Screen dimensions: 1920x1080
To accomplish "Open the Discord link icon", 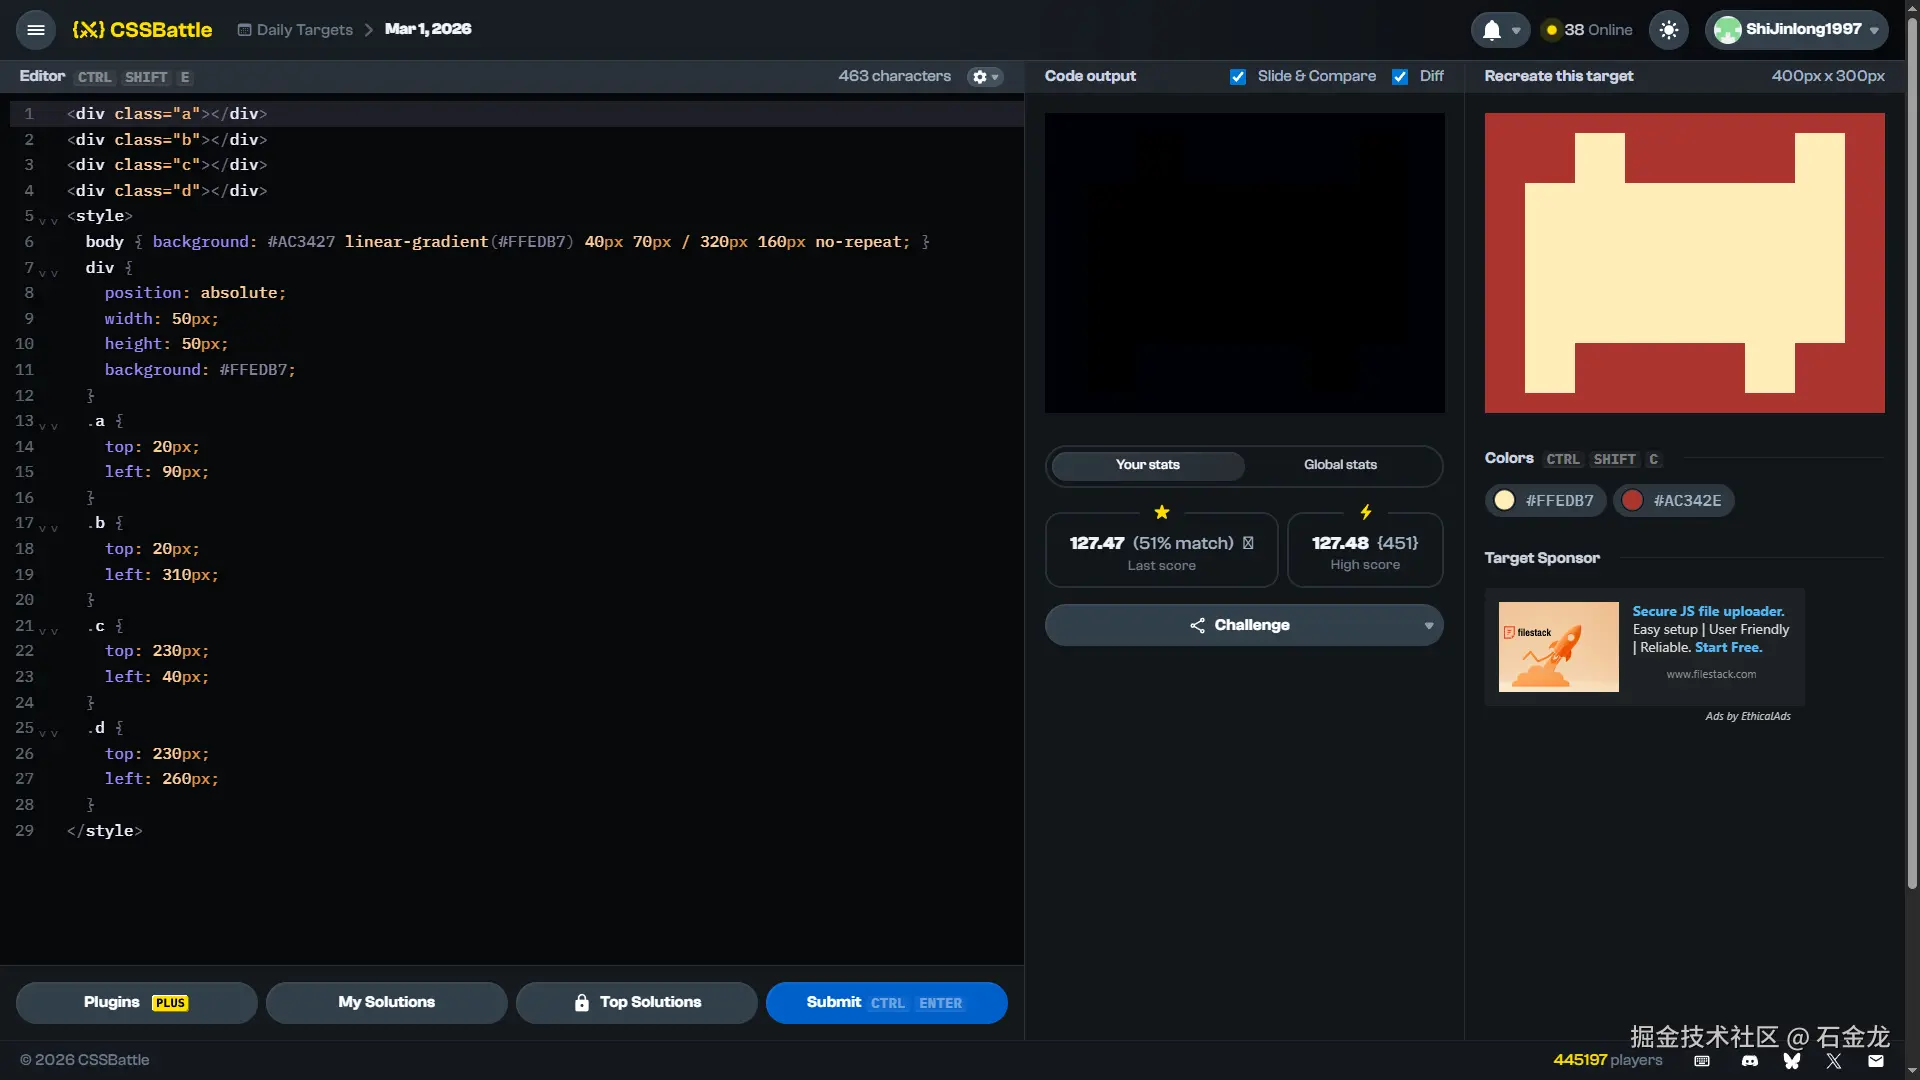I will [1749, 1061].
